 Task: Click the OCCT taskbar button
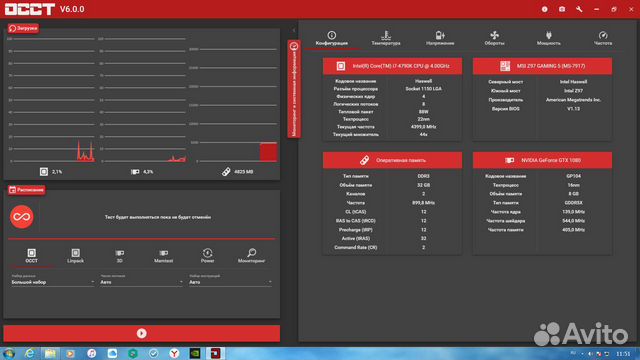216,353
